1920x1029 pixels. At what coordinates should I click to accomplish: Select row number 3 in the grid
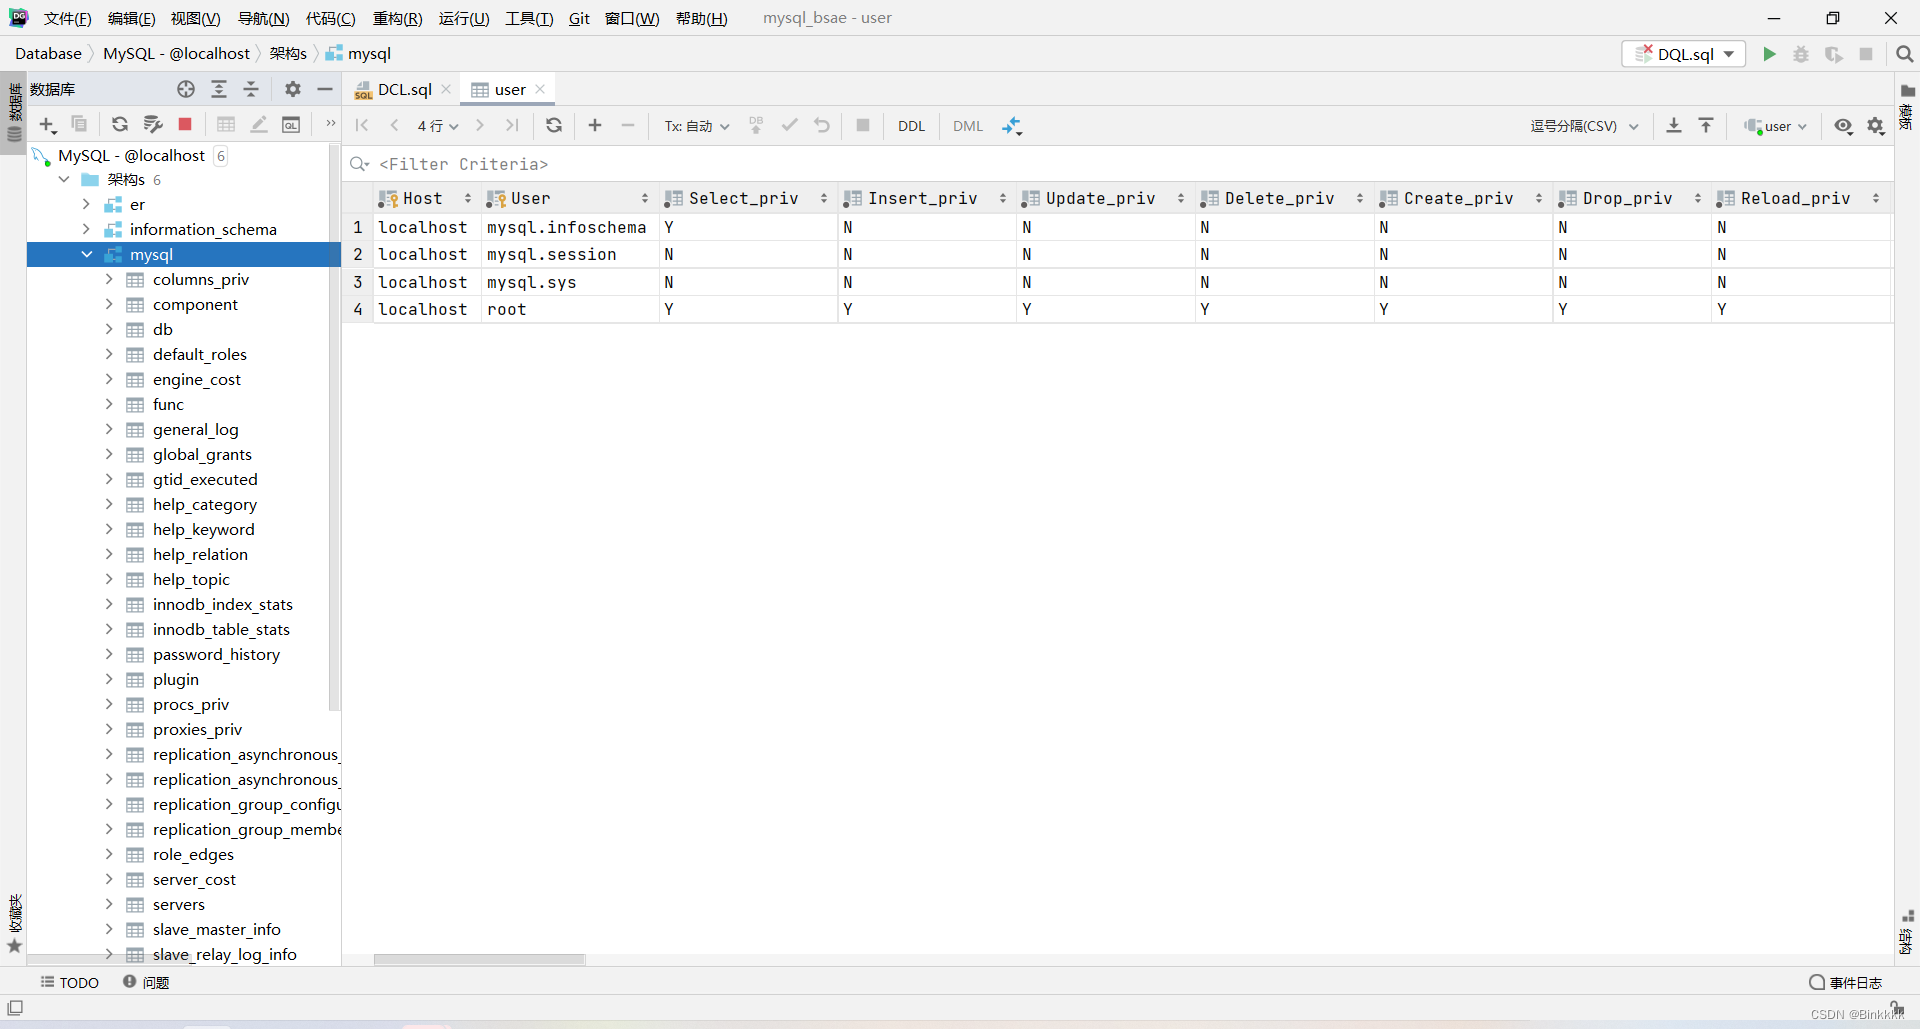pyautogui.click(x=358, y=282)
